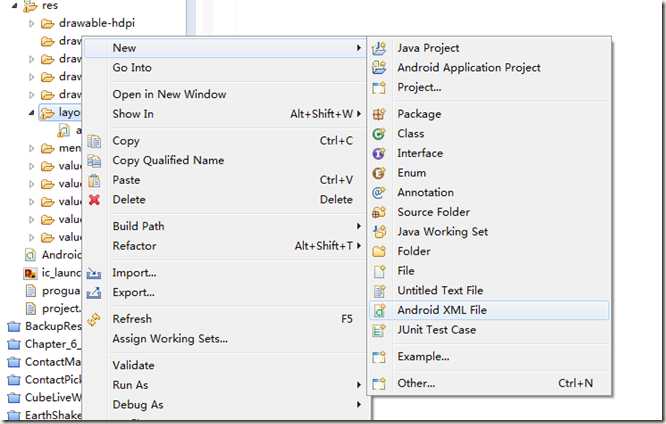Choose Untitled Text File
This screenshot has height=424, width=666.
tap(440, 291)
